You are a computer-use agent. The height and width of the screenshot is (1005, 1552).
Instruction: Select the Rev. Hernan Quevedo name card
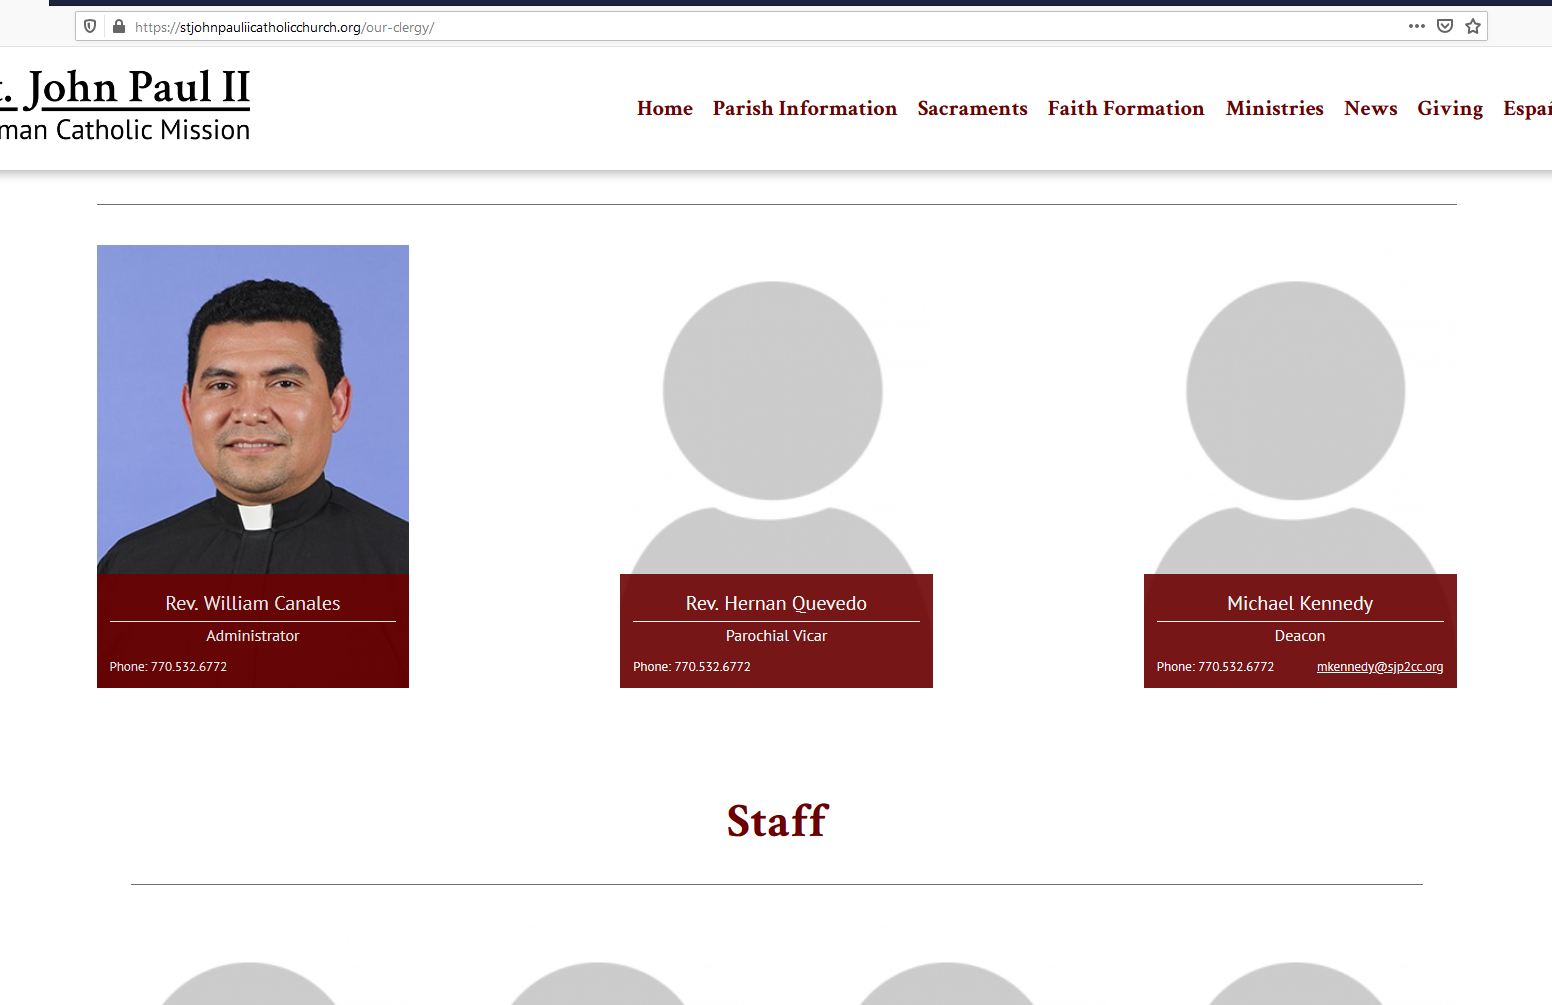pos(776,630)
